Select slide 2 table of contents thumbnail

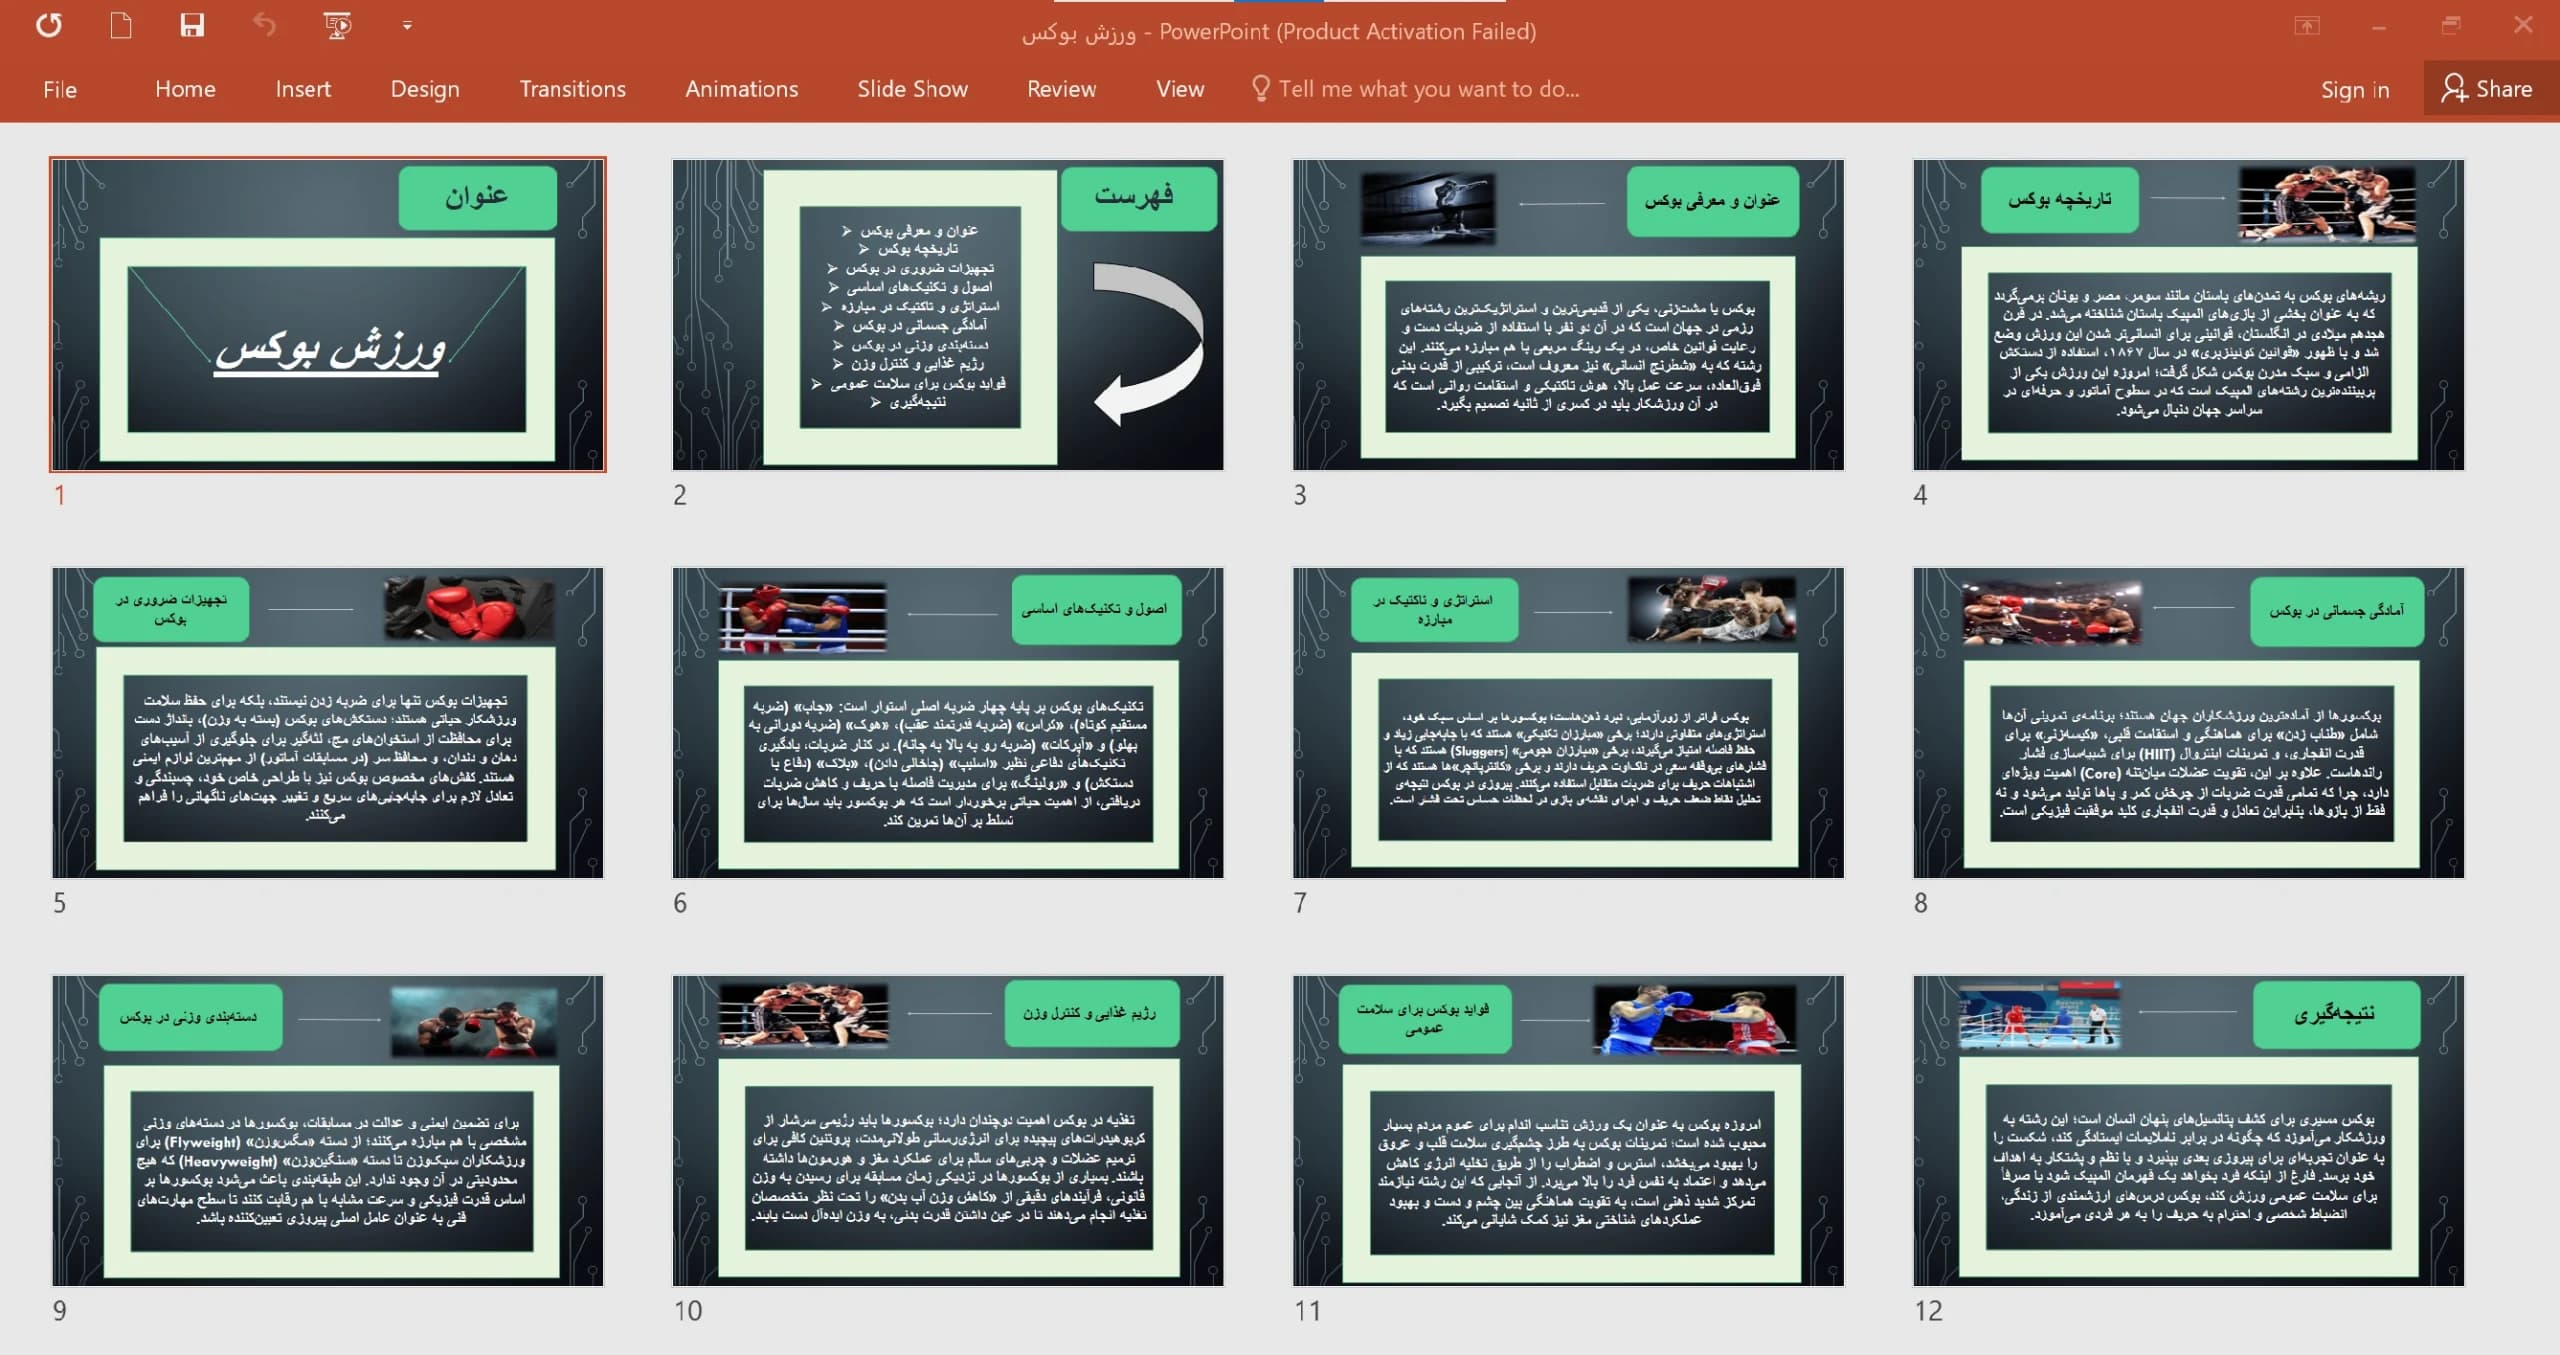click(948, 315)
